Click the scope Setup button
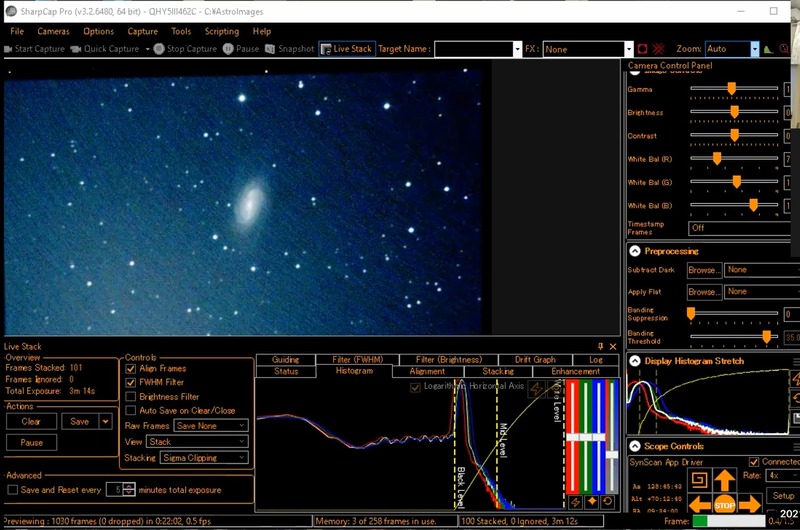The image size is (800, 530). click(x=783, y=496)
